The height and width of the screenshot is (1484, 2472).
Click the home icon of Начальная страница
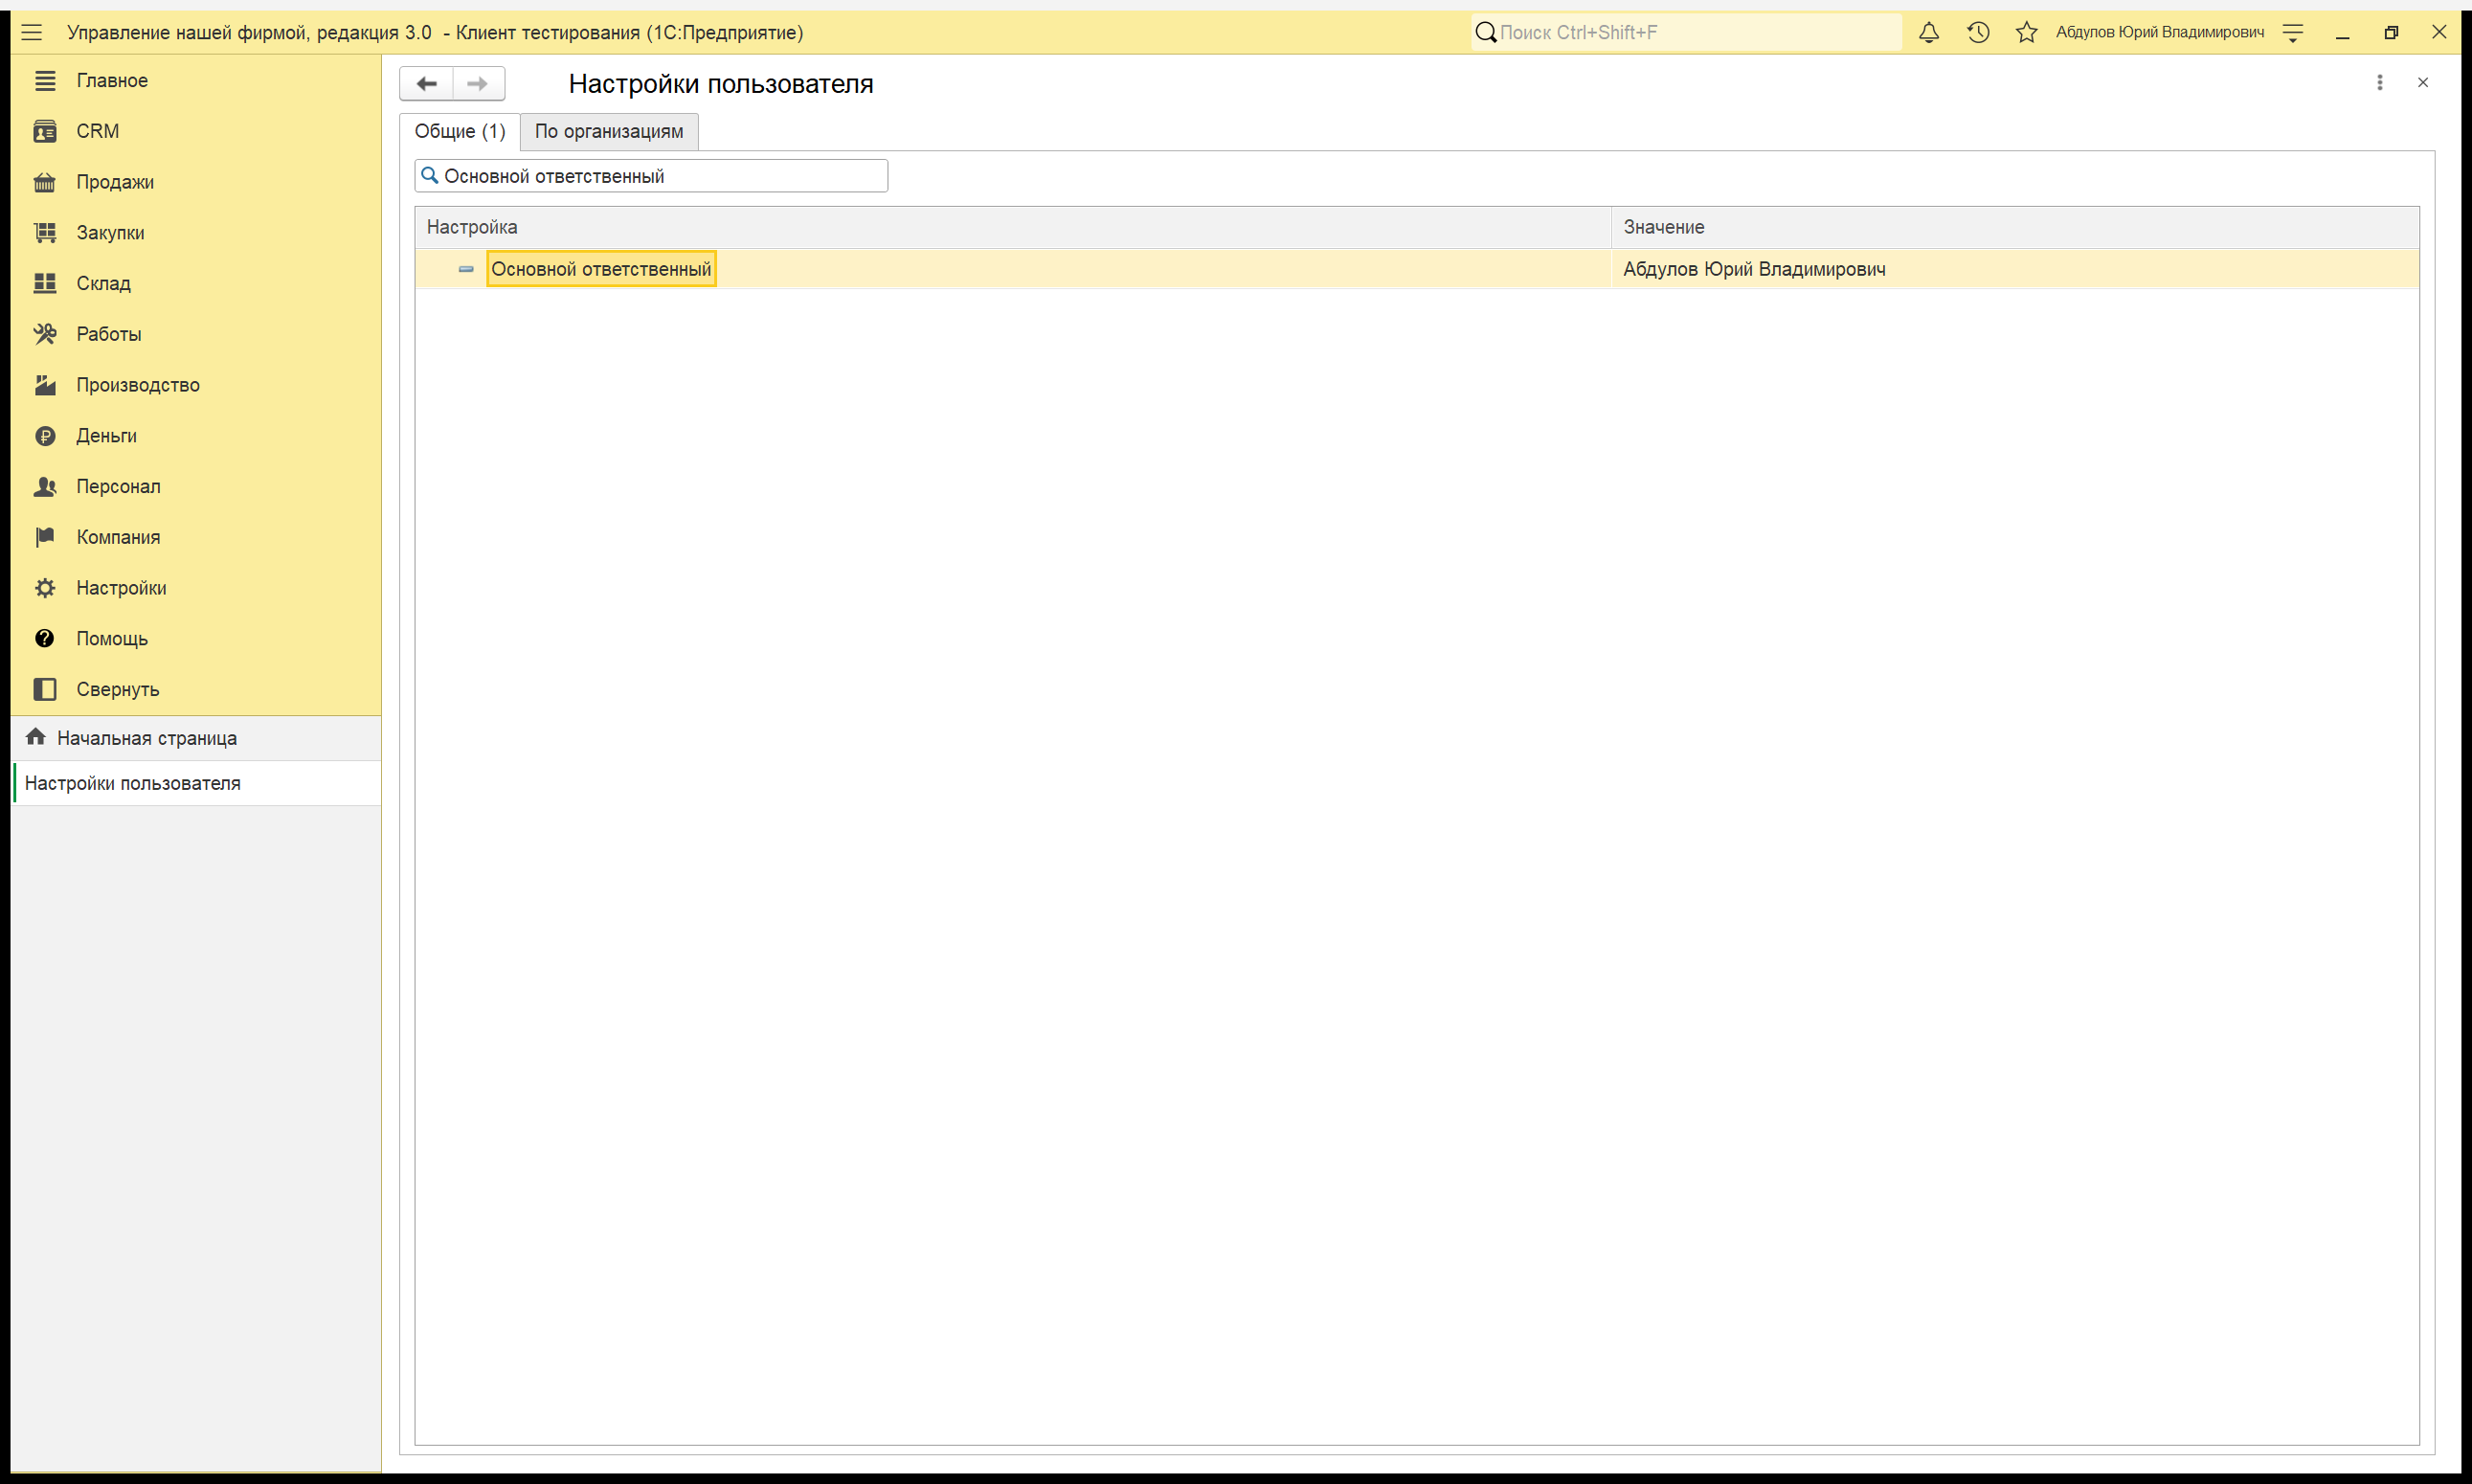36,737
